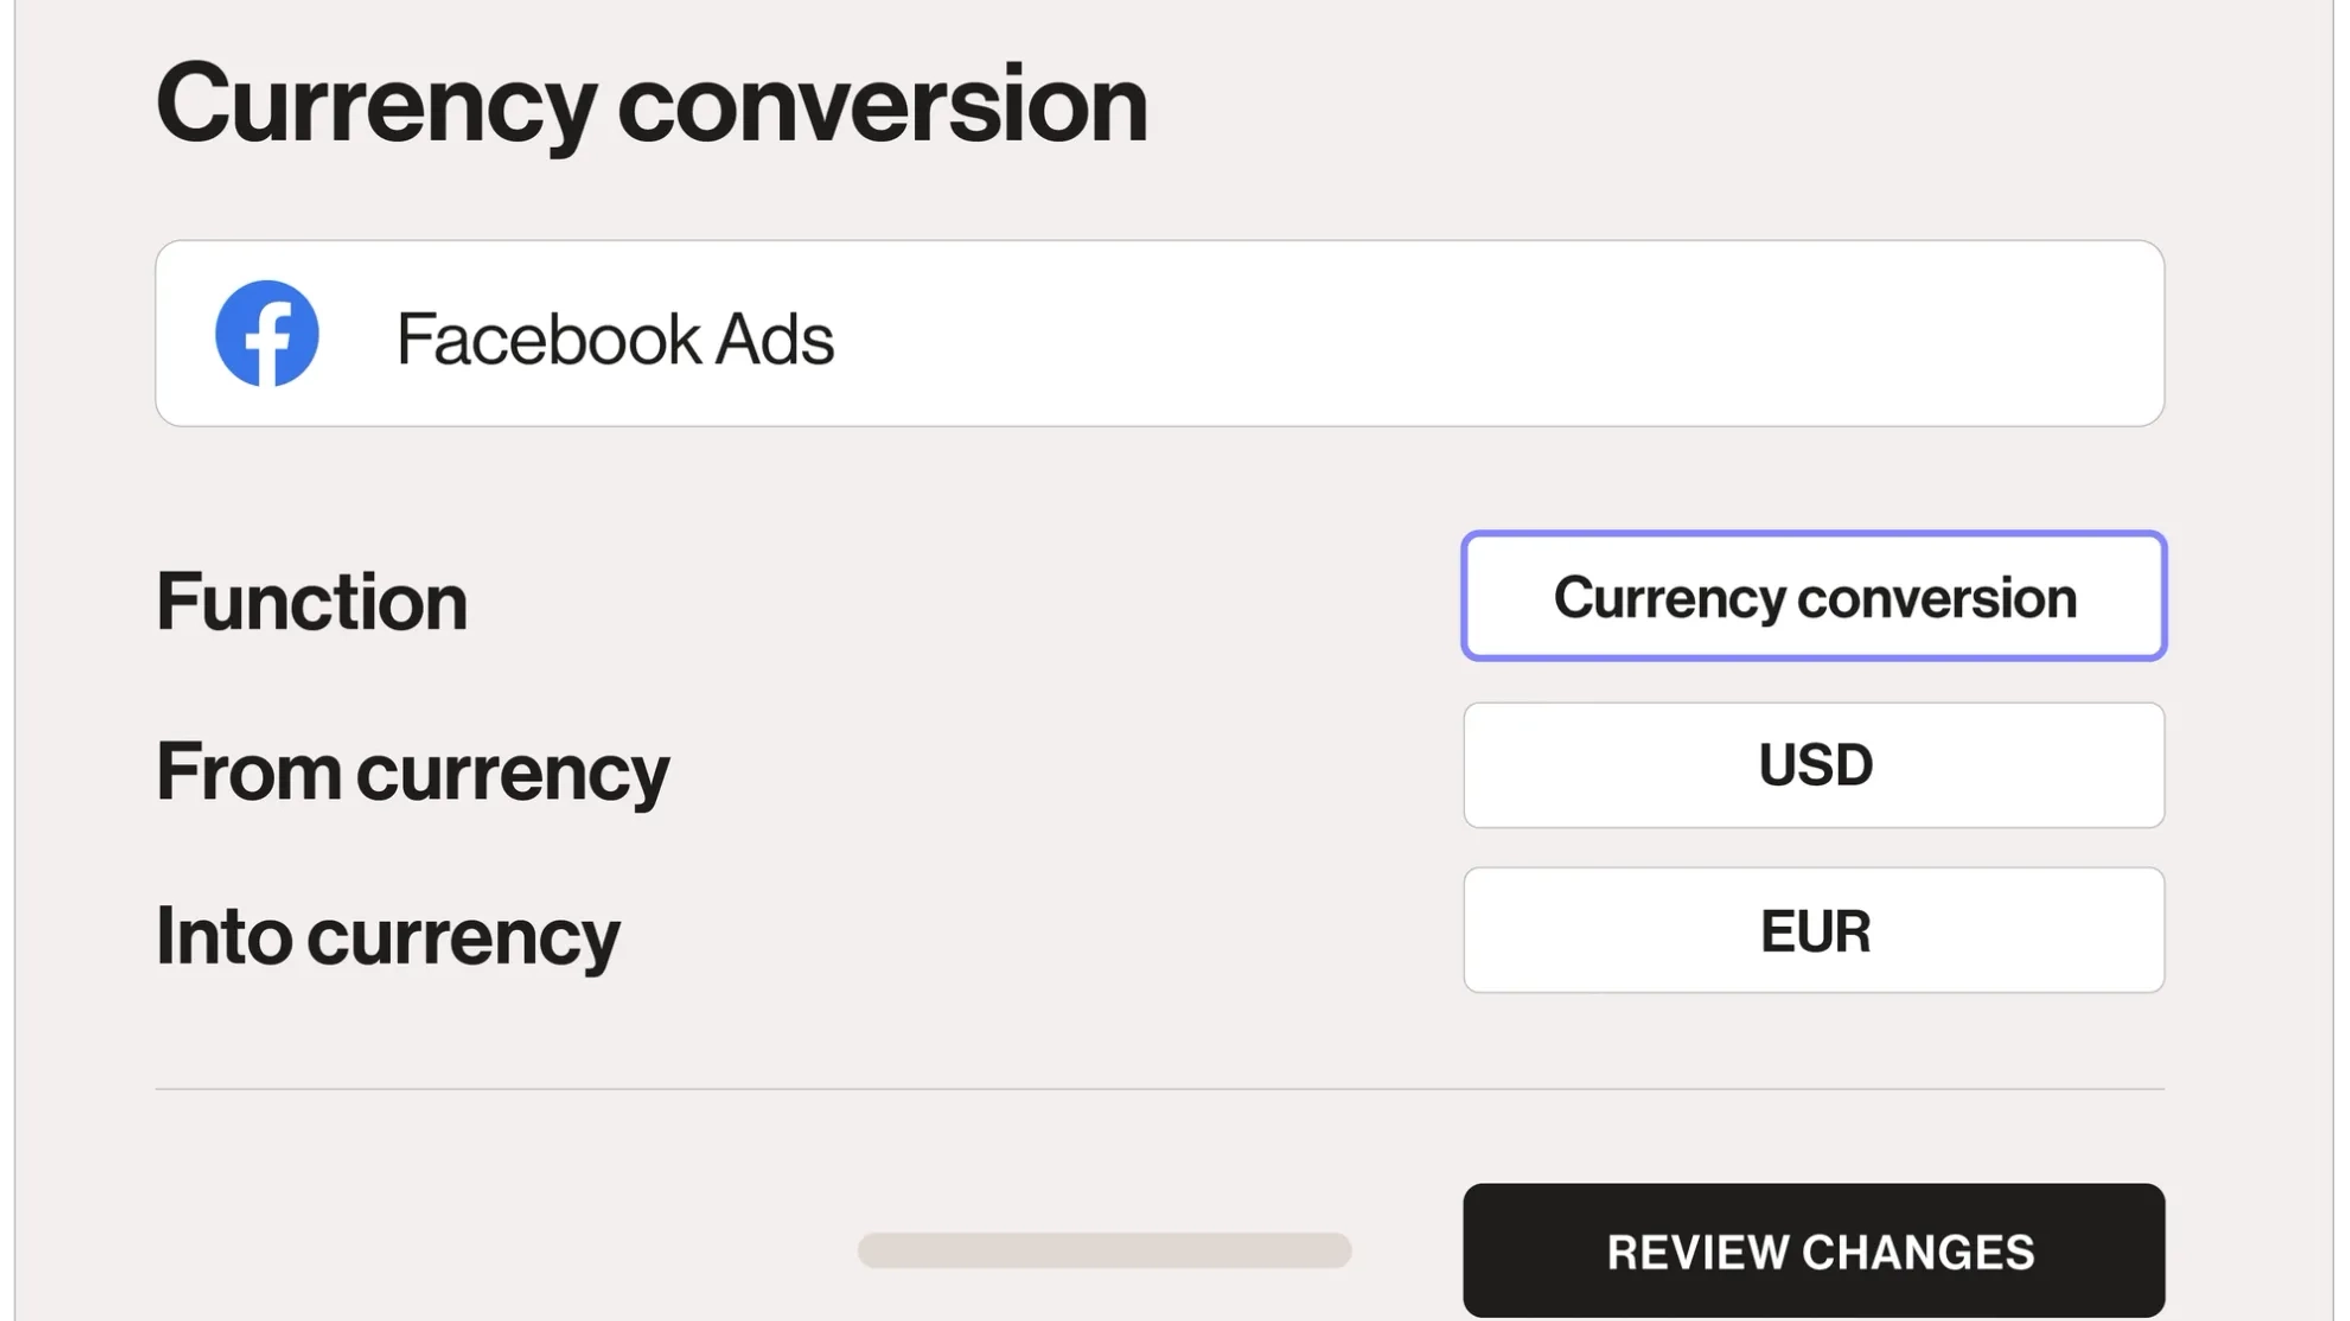Click the Function field label
Image resolution: width=2350 pixels, height=1321 pixels.
(311, 601)
